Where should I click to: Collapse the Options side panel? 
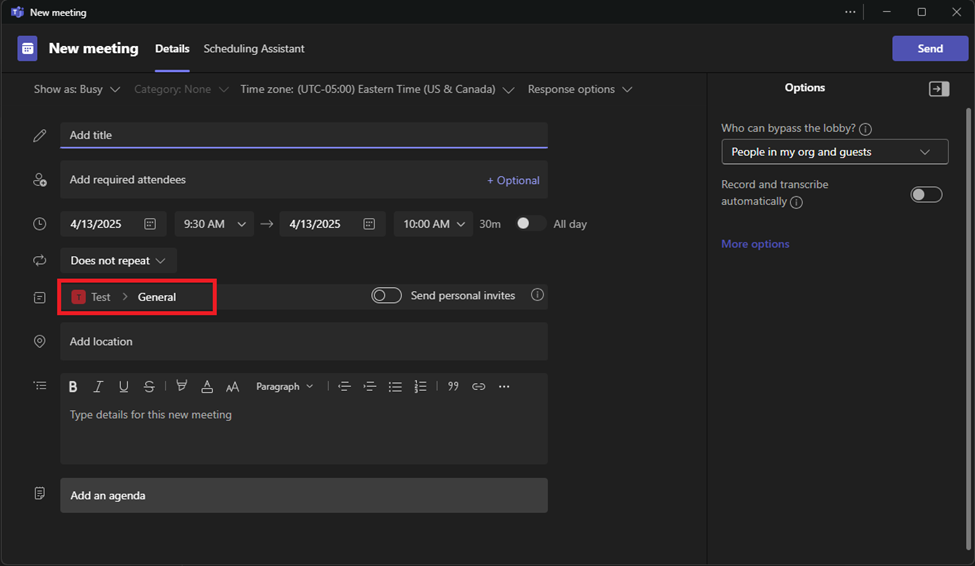939,89
